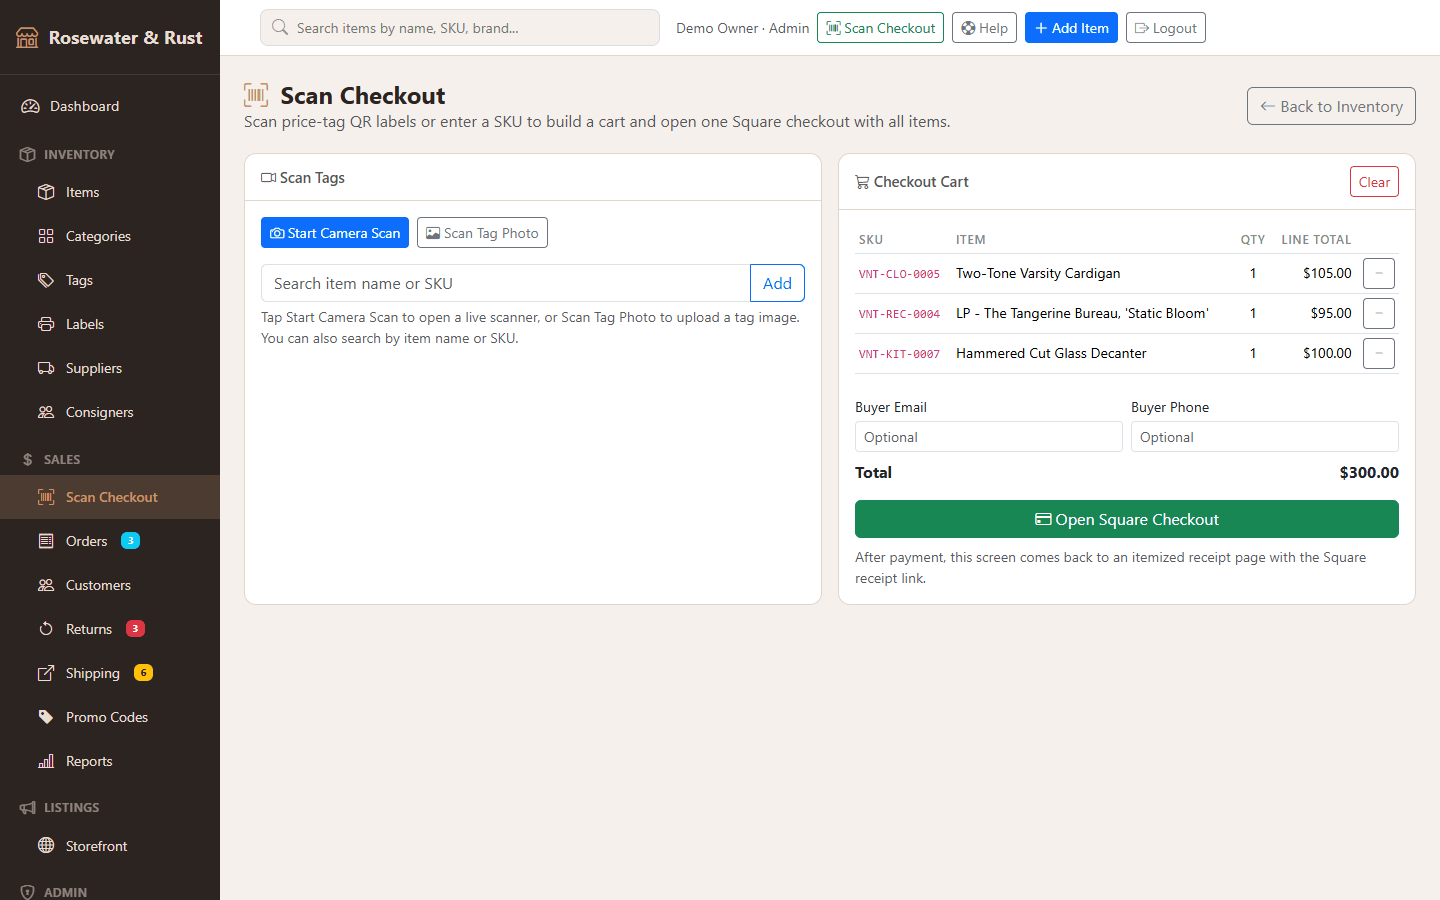
Task: Open the Help page
Action: click(x=984, y=28)
